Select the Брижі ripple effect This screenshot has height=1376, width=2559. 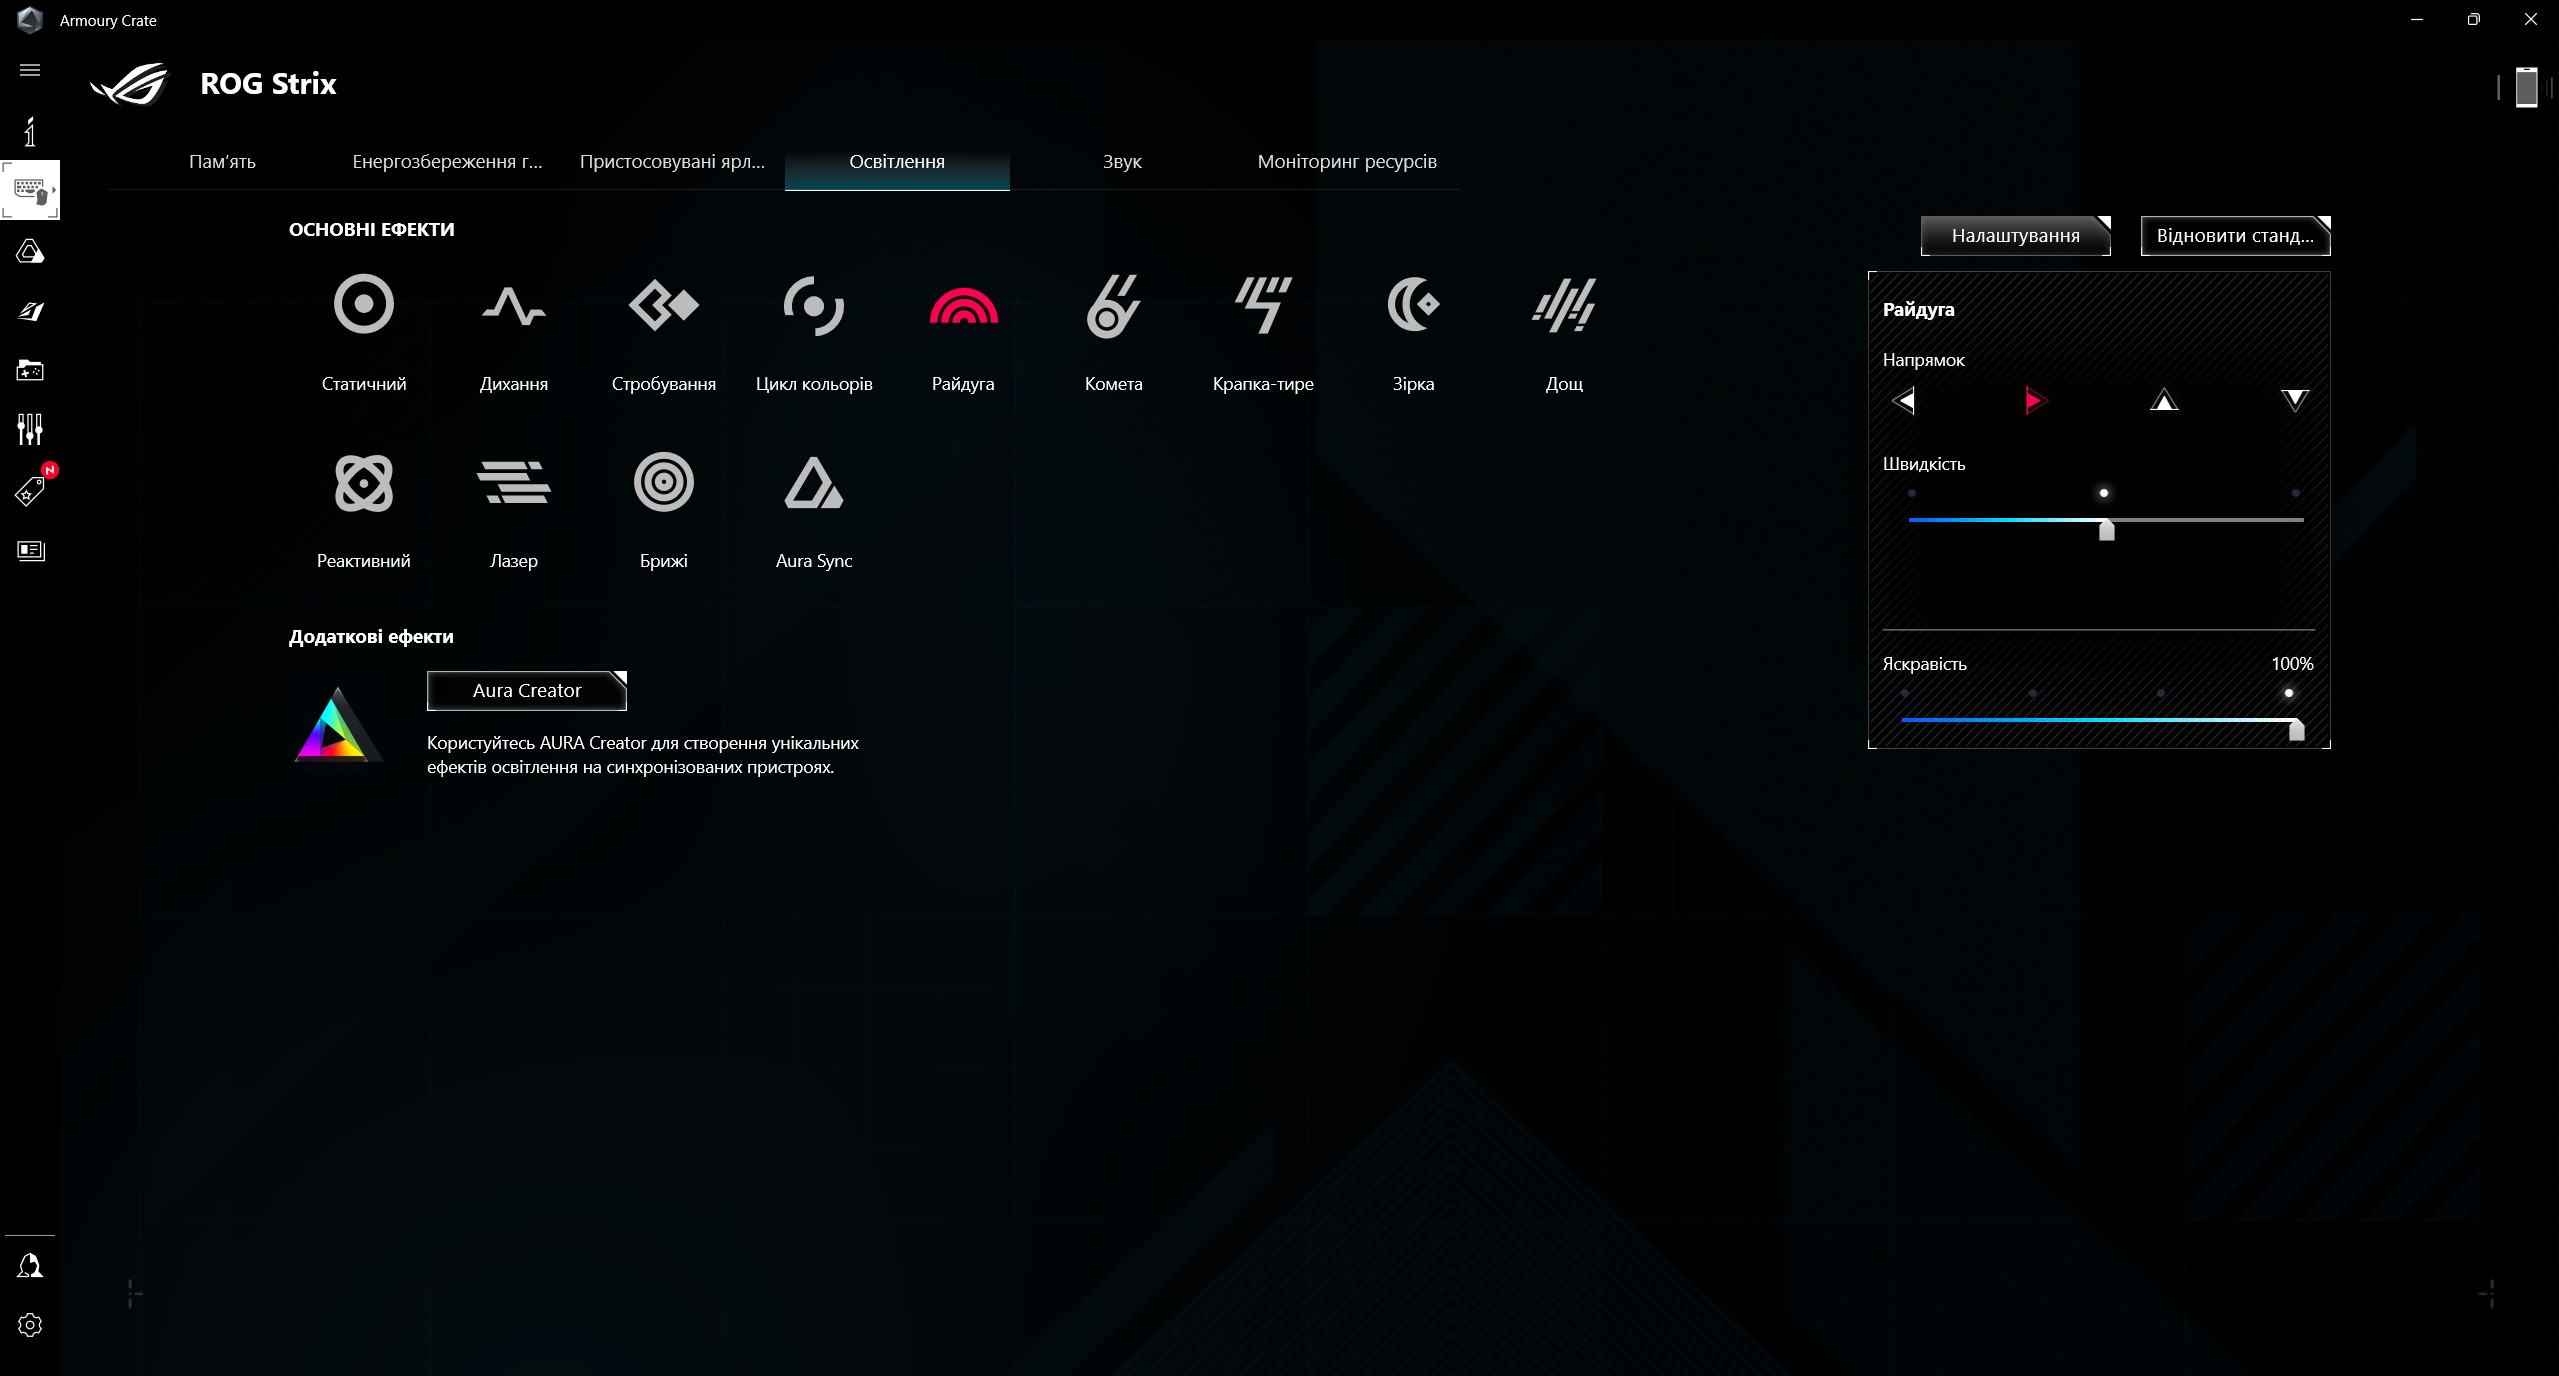pyautogui.click(x=663, y=483)
